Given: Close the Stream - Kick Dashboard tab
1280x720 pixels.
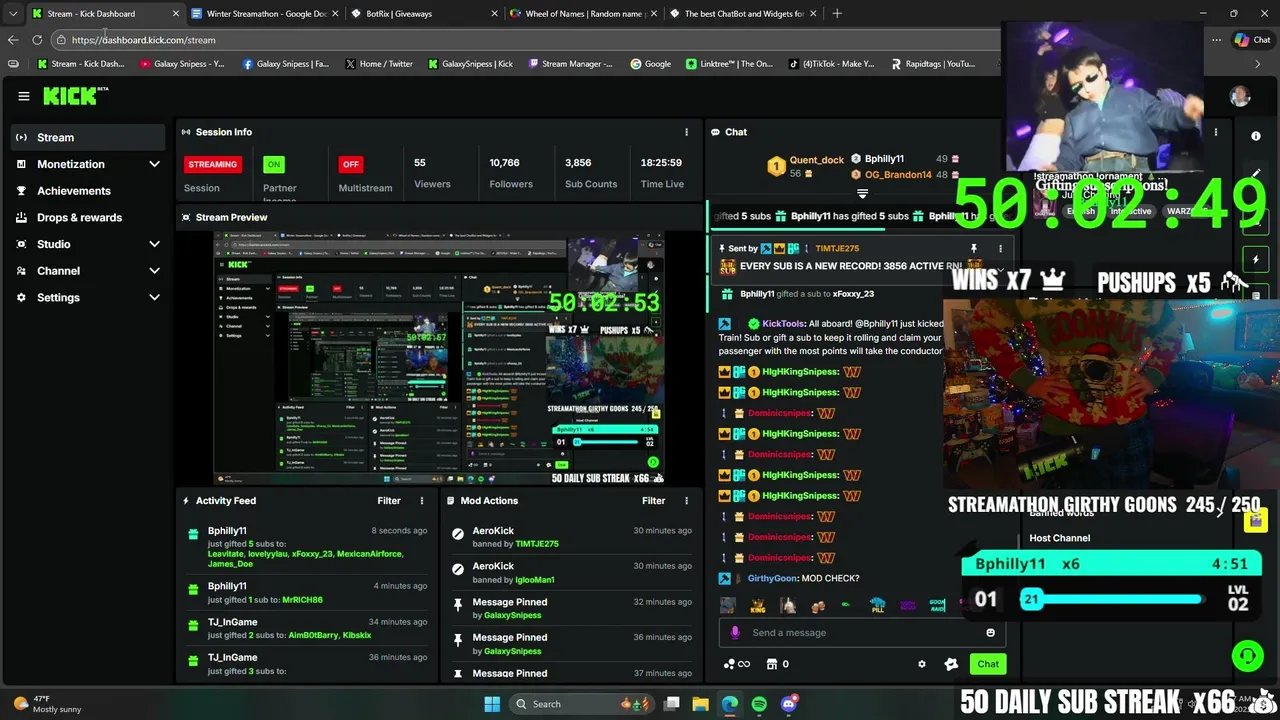Looking at the screenshot, I should (x=176, y=14).
